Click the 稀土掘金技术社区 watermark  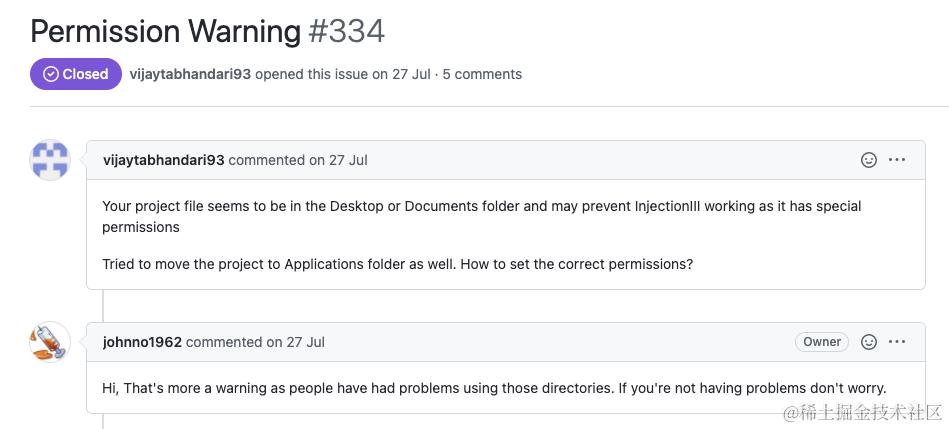click(x=864, y=411)
